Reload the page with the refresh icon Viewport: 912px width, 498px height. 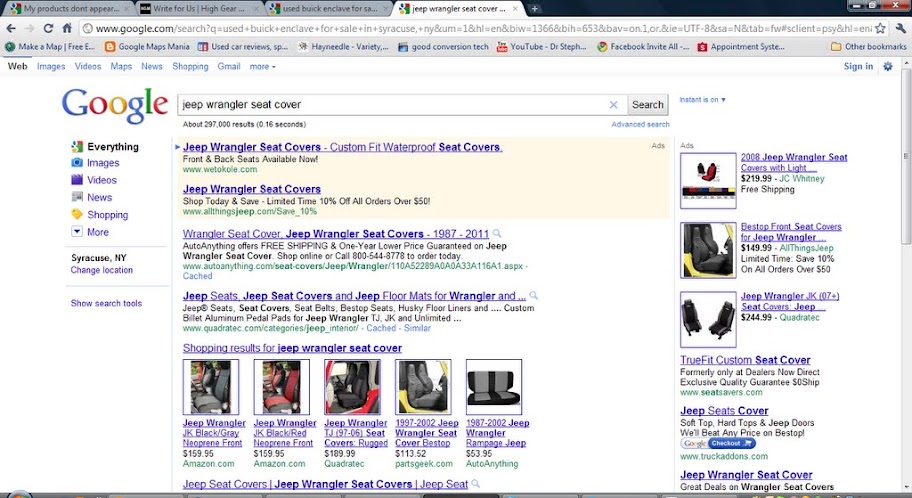click(x=48, y=29)
